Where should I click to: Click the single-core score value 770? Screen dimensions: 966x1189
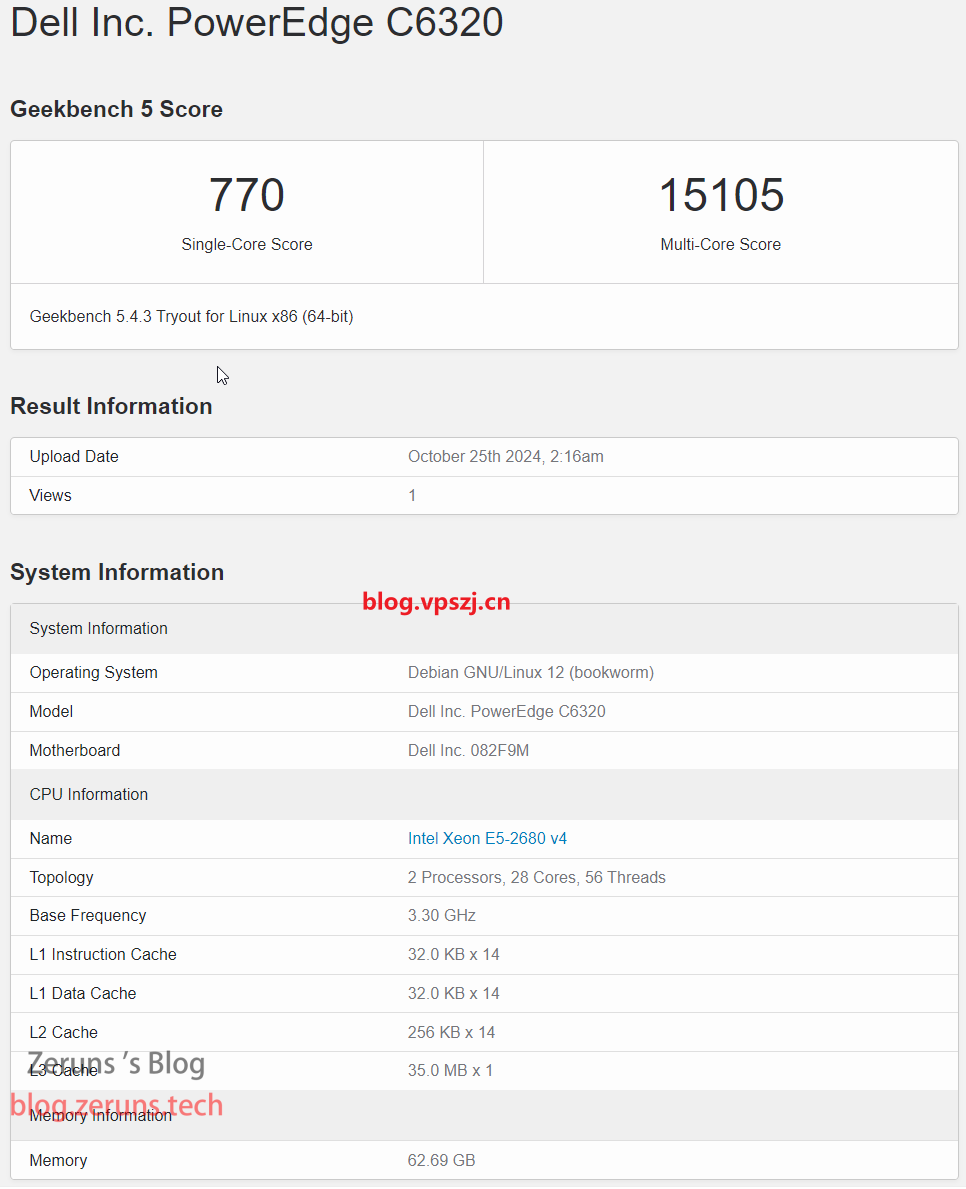pos(247,195)
